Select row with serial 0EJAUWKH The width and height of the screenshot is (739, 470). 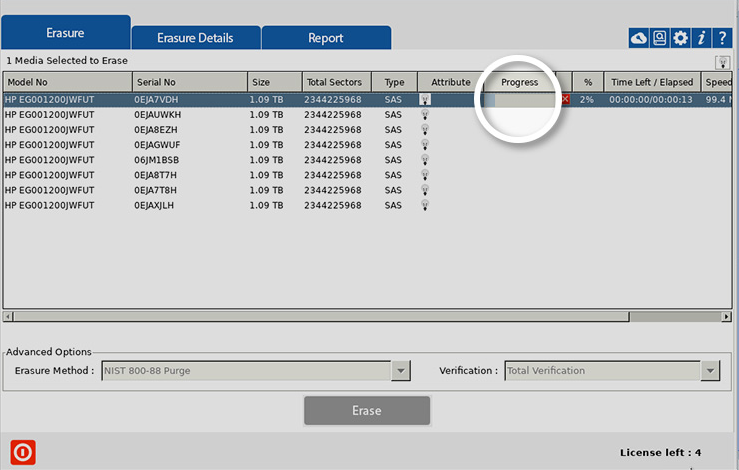click(x=368, y=115)
